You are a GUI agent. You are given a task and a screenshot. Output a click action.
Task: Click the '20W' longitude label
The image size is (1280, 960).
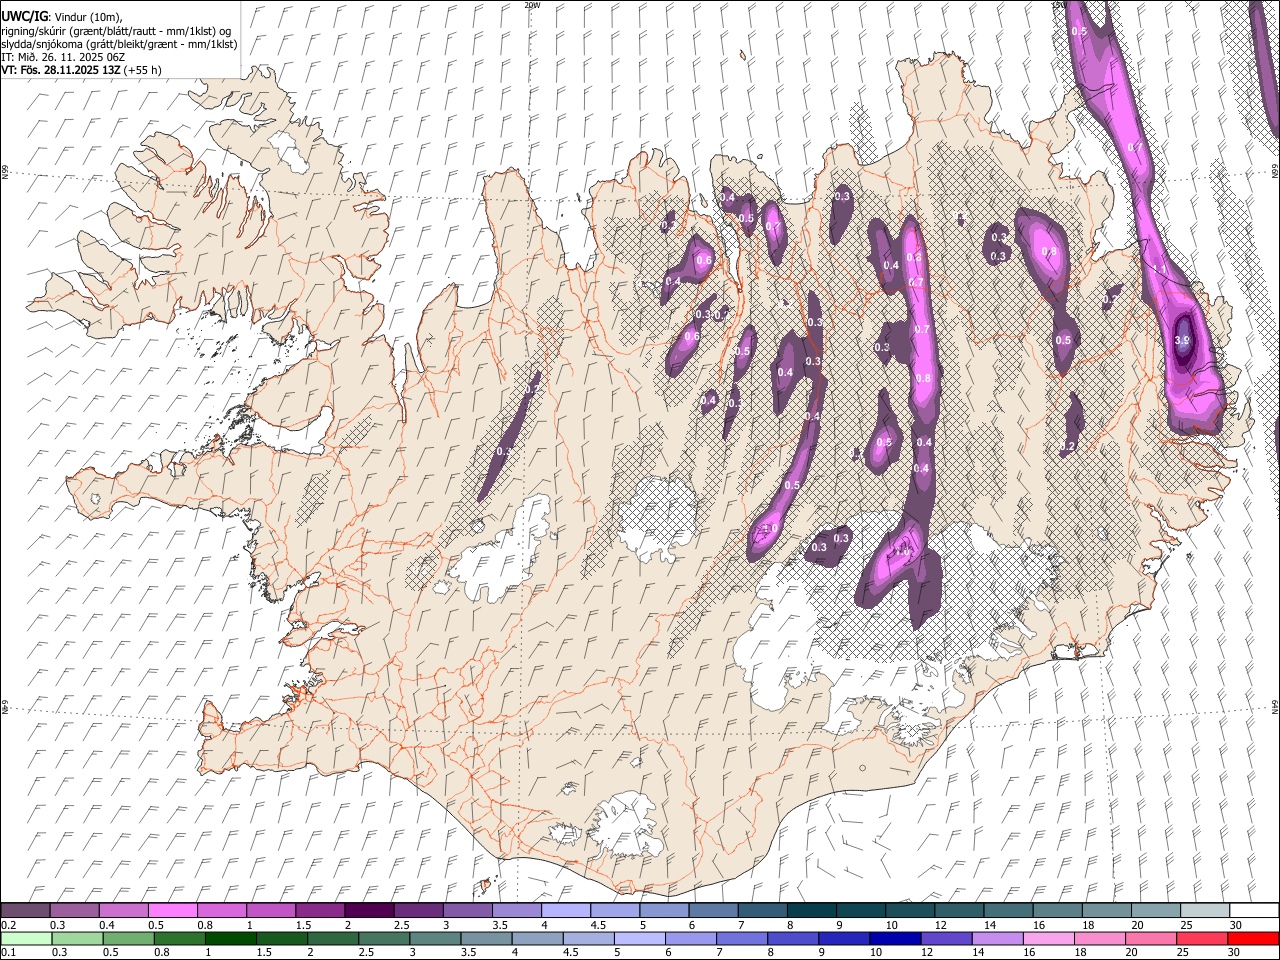click(x=532, y=5)
